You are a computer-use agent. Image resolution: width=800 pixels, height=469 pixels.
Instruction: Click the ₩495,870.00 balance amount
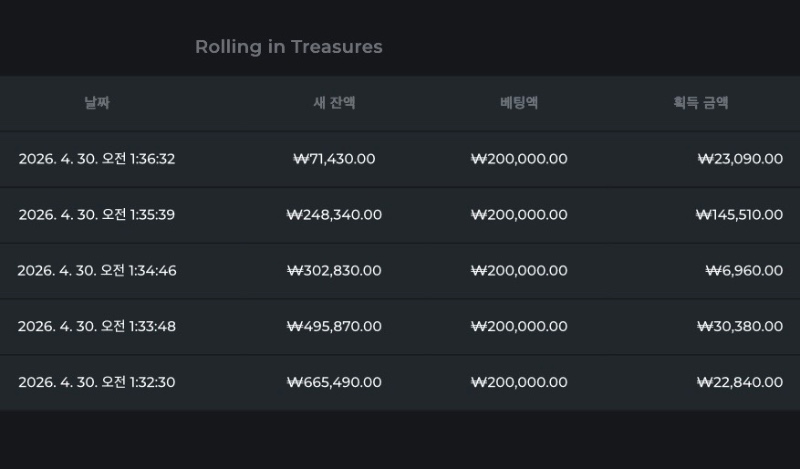[334, 326]
